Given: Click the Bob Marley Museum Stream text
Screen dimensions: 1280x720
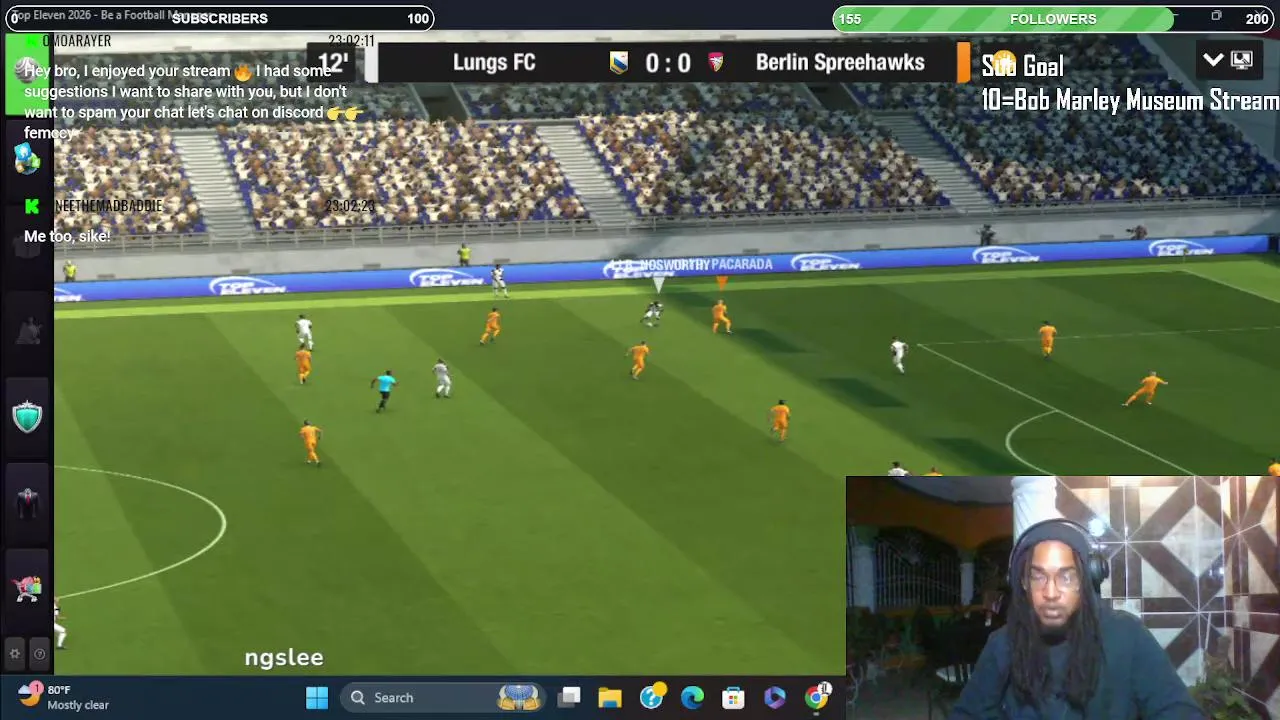Looking at the screenshot, I should [1146, 100].
